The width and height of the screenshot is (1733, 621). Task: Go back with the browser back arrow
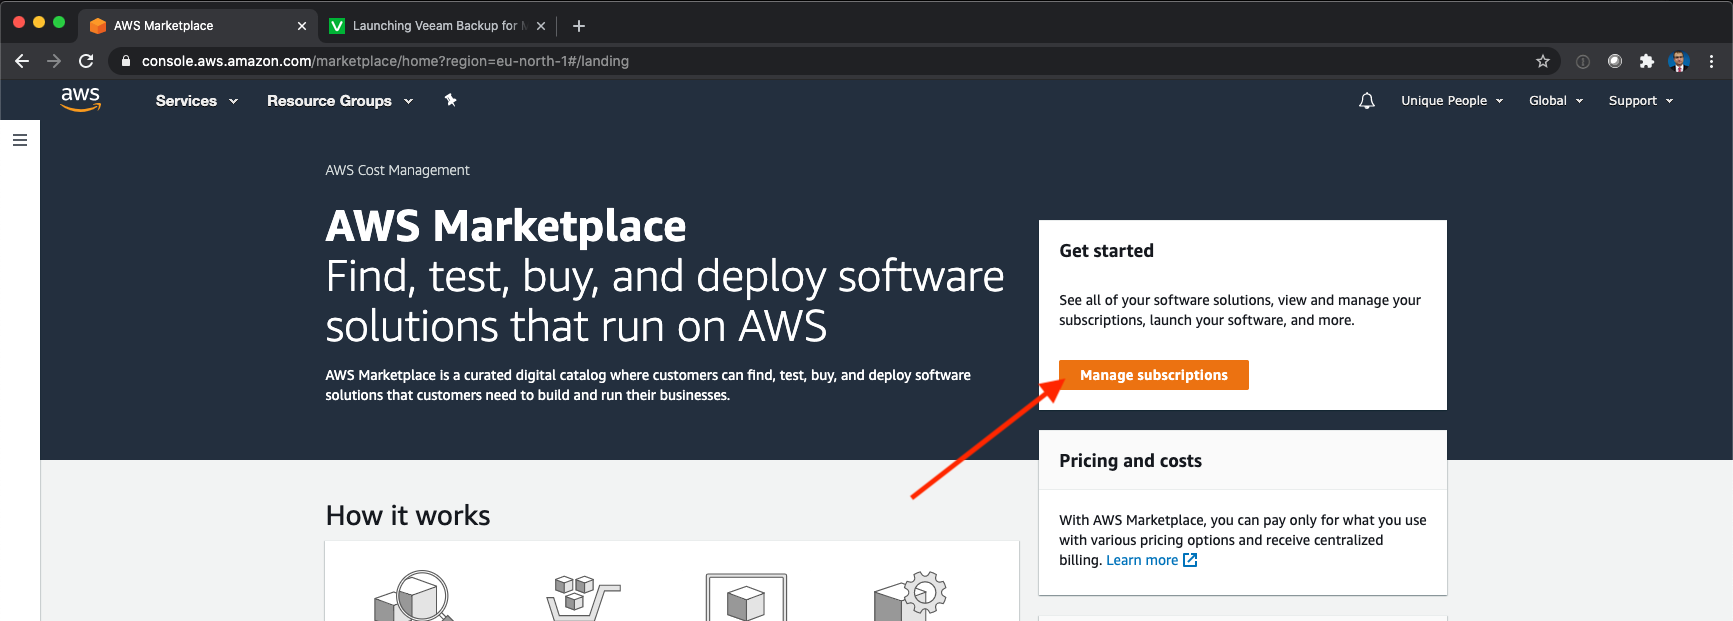22,61
